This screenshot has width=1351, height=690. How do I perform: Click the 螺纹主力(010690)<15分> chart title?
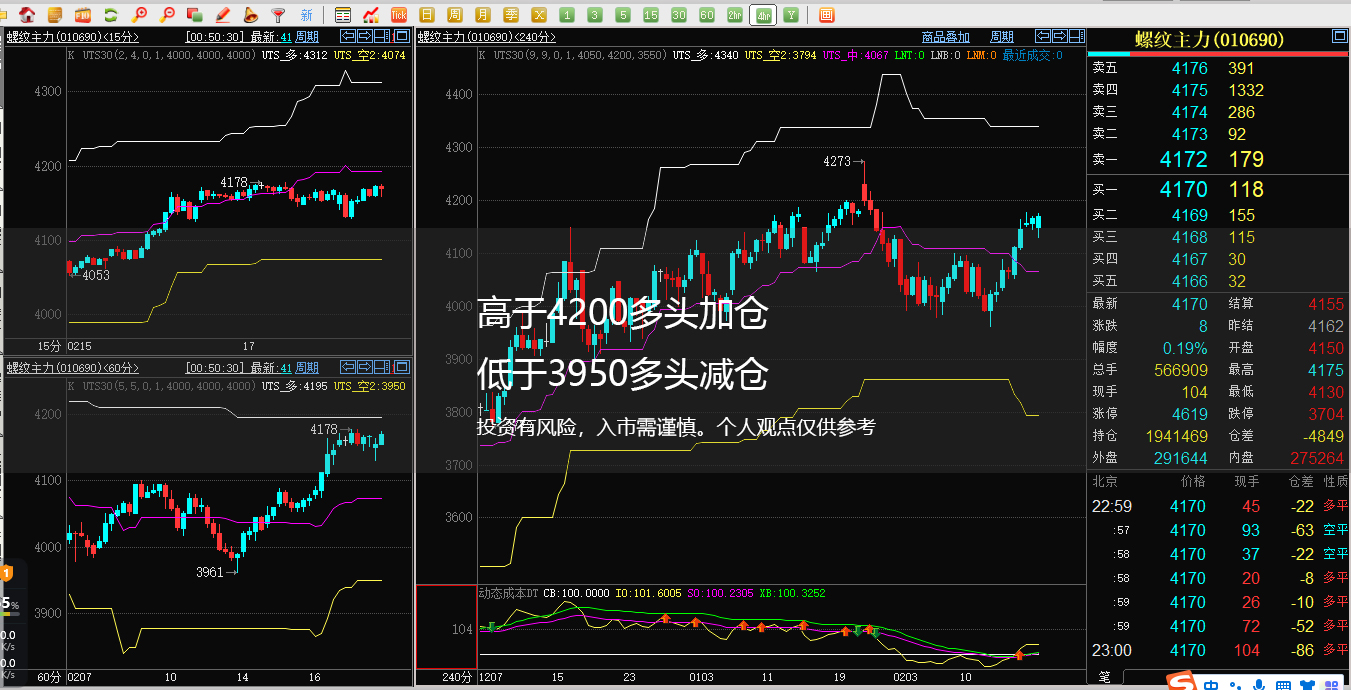tap(73, 37)
